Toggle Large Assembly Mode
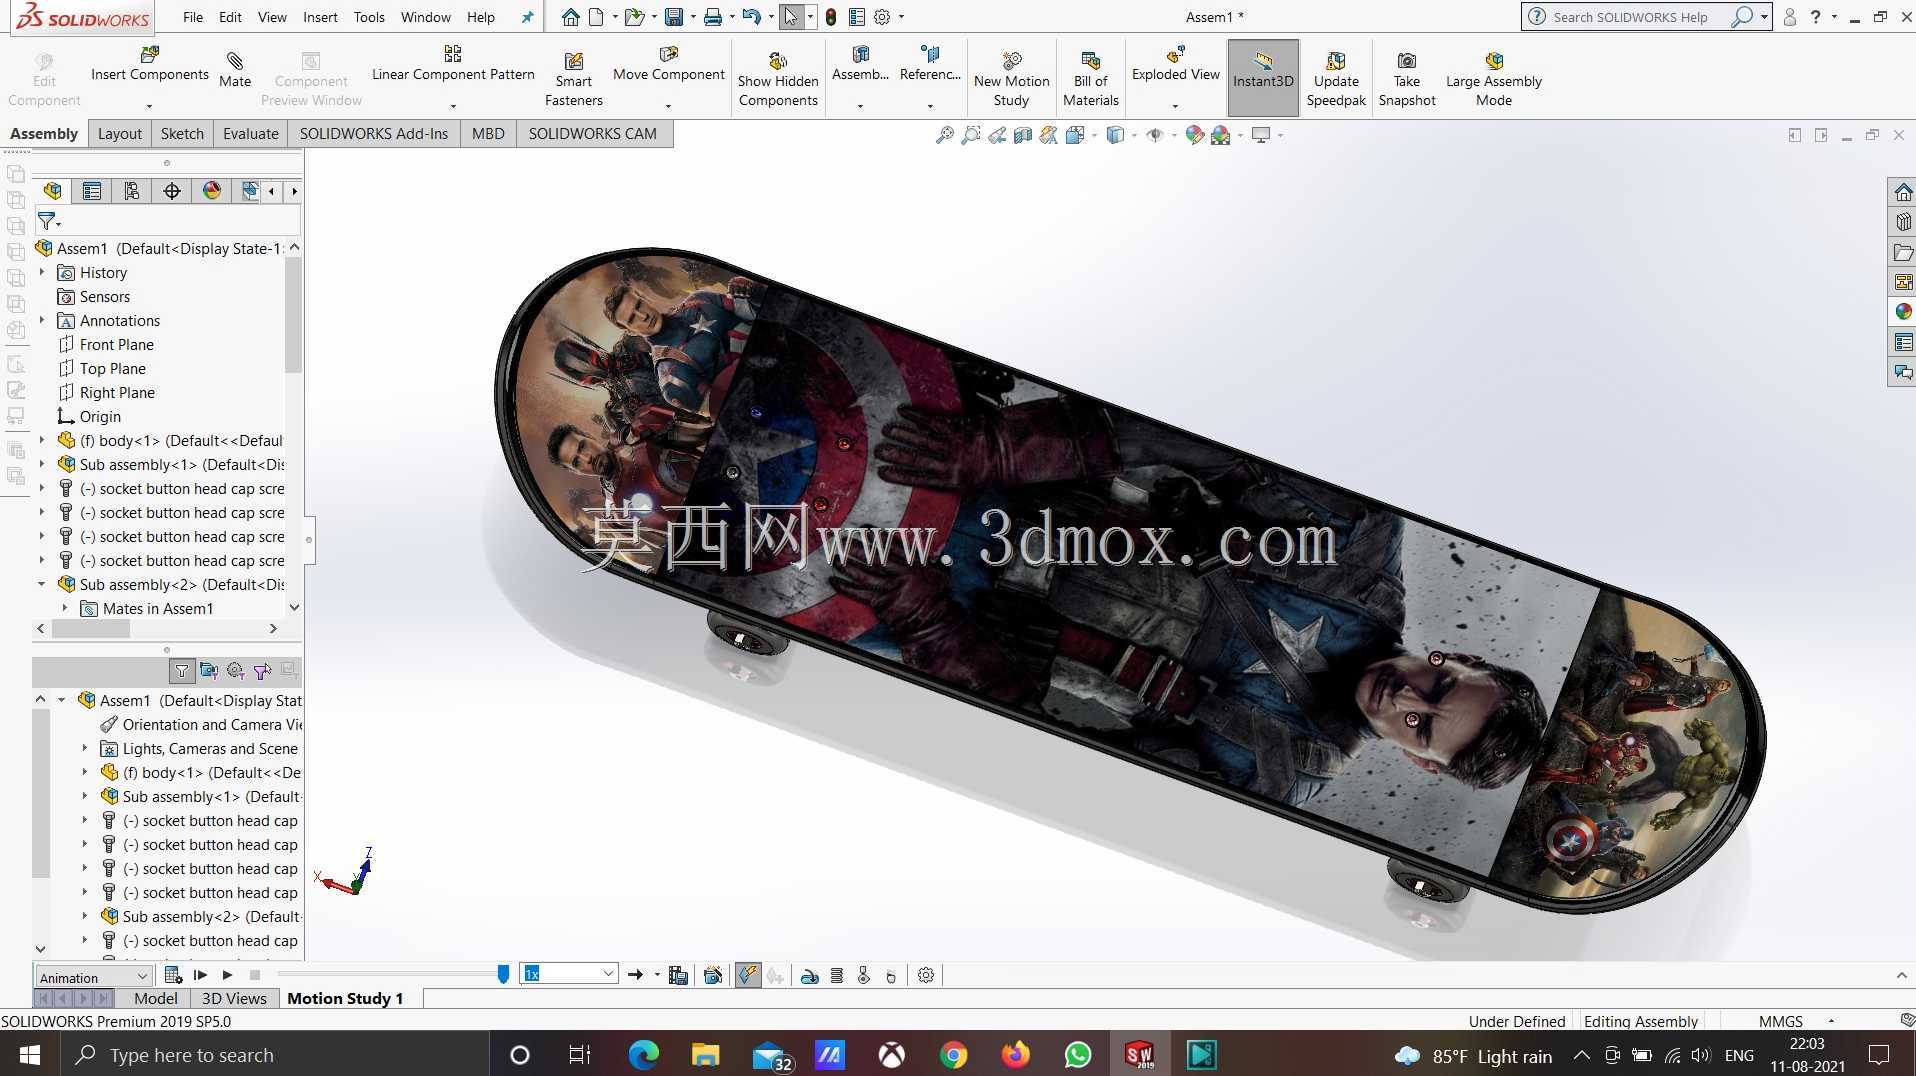The width and height of the screenshot is (1916, 1076). click(1493, 80)
